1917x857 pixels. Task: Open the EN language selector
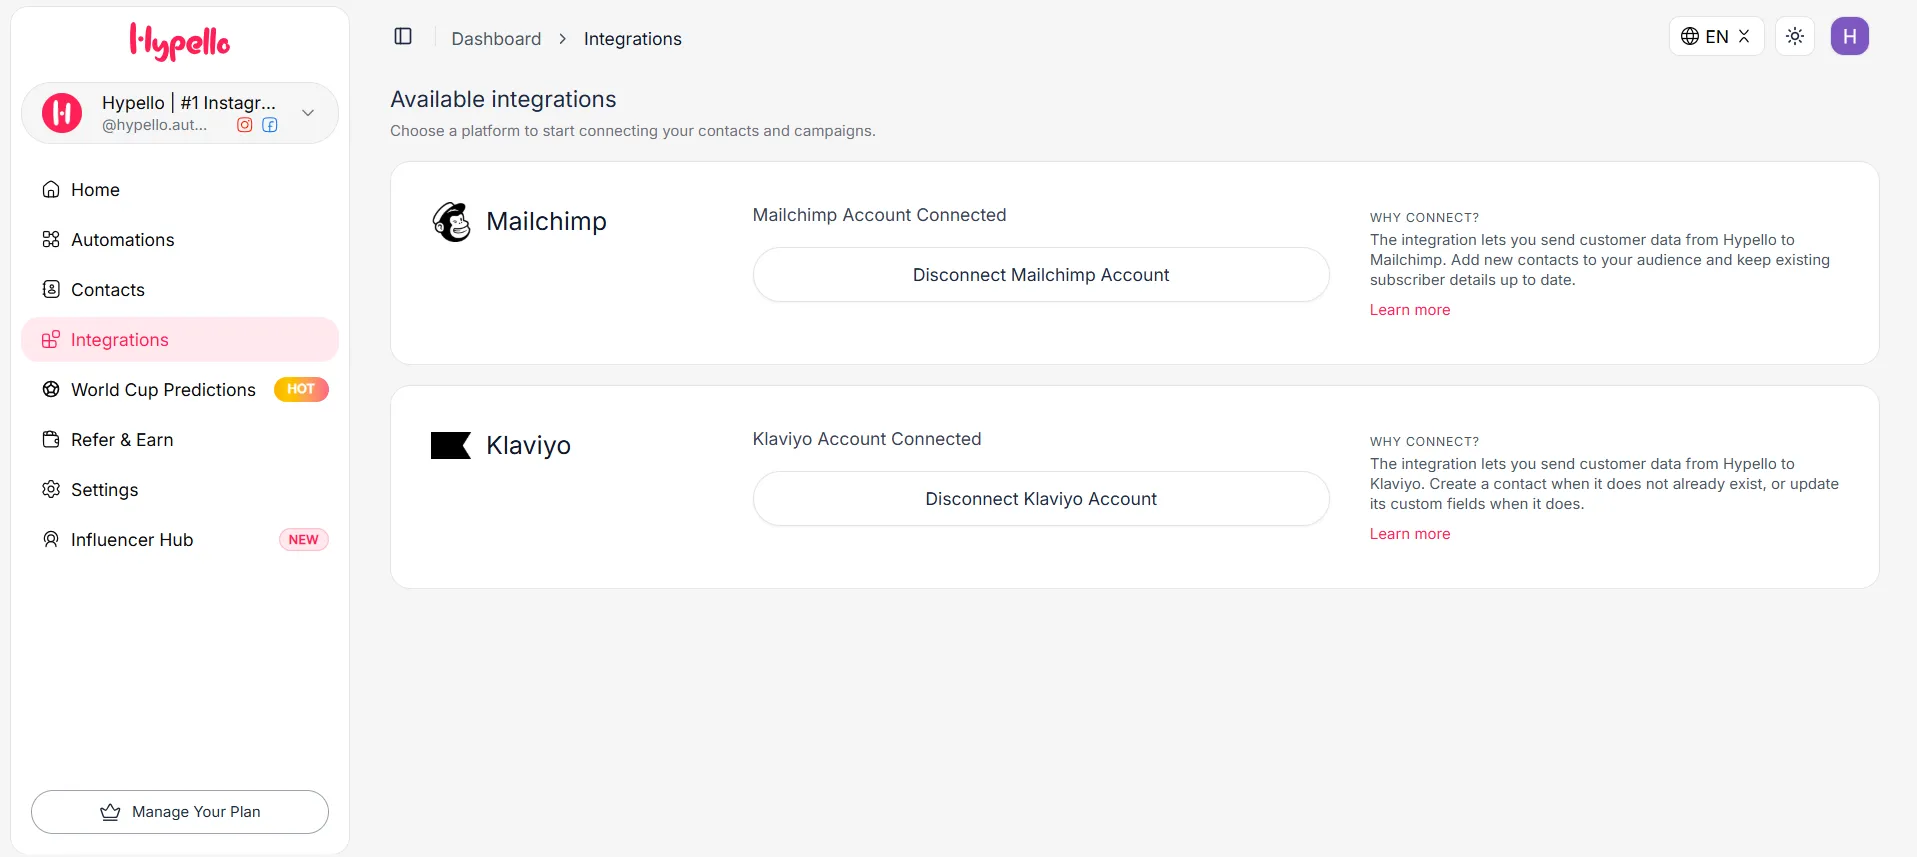tap(1716, 37)
